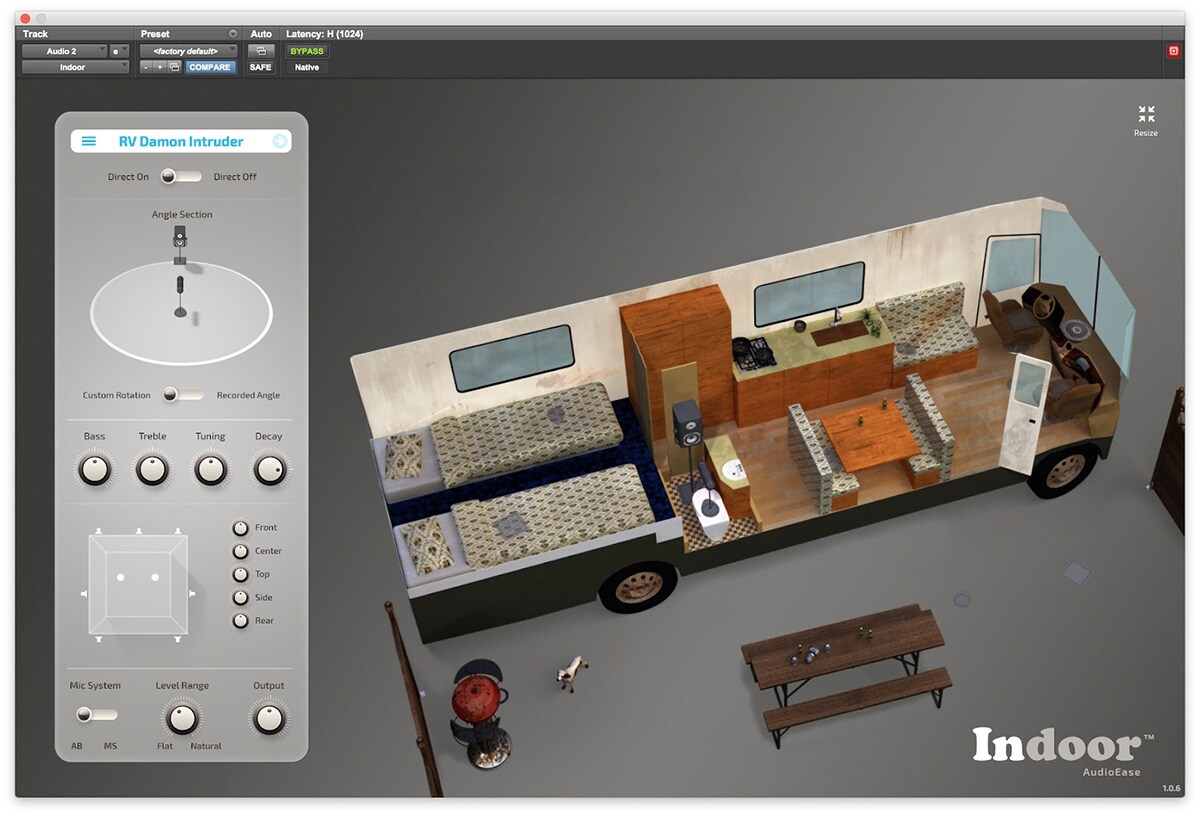This screenshot has width=1200, height=816.
Task: Click the Rear level knob
Action: tap(240, 620)
